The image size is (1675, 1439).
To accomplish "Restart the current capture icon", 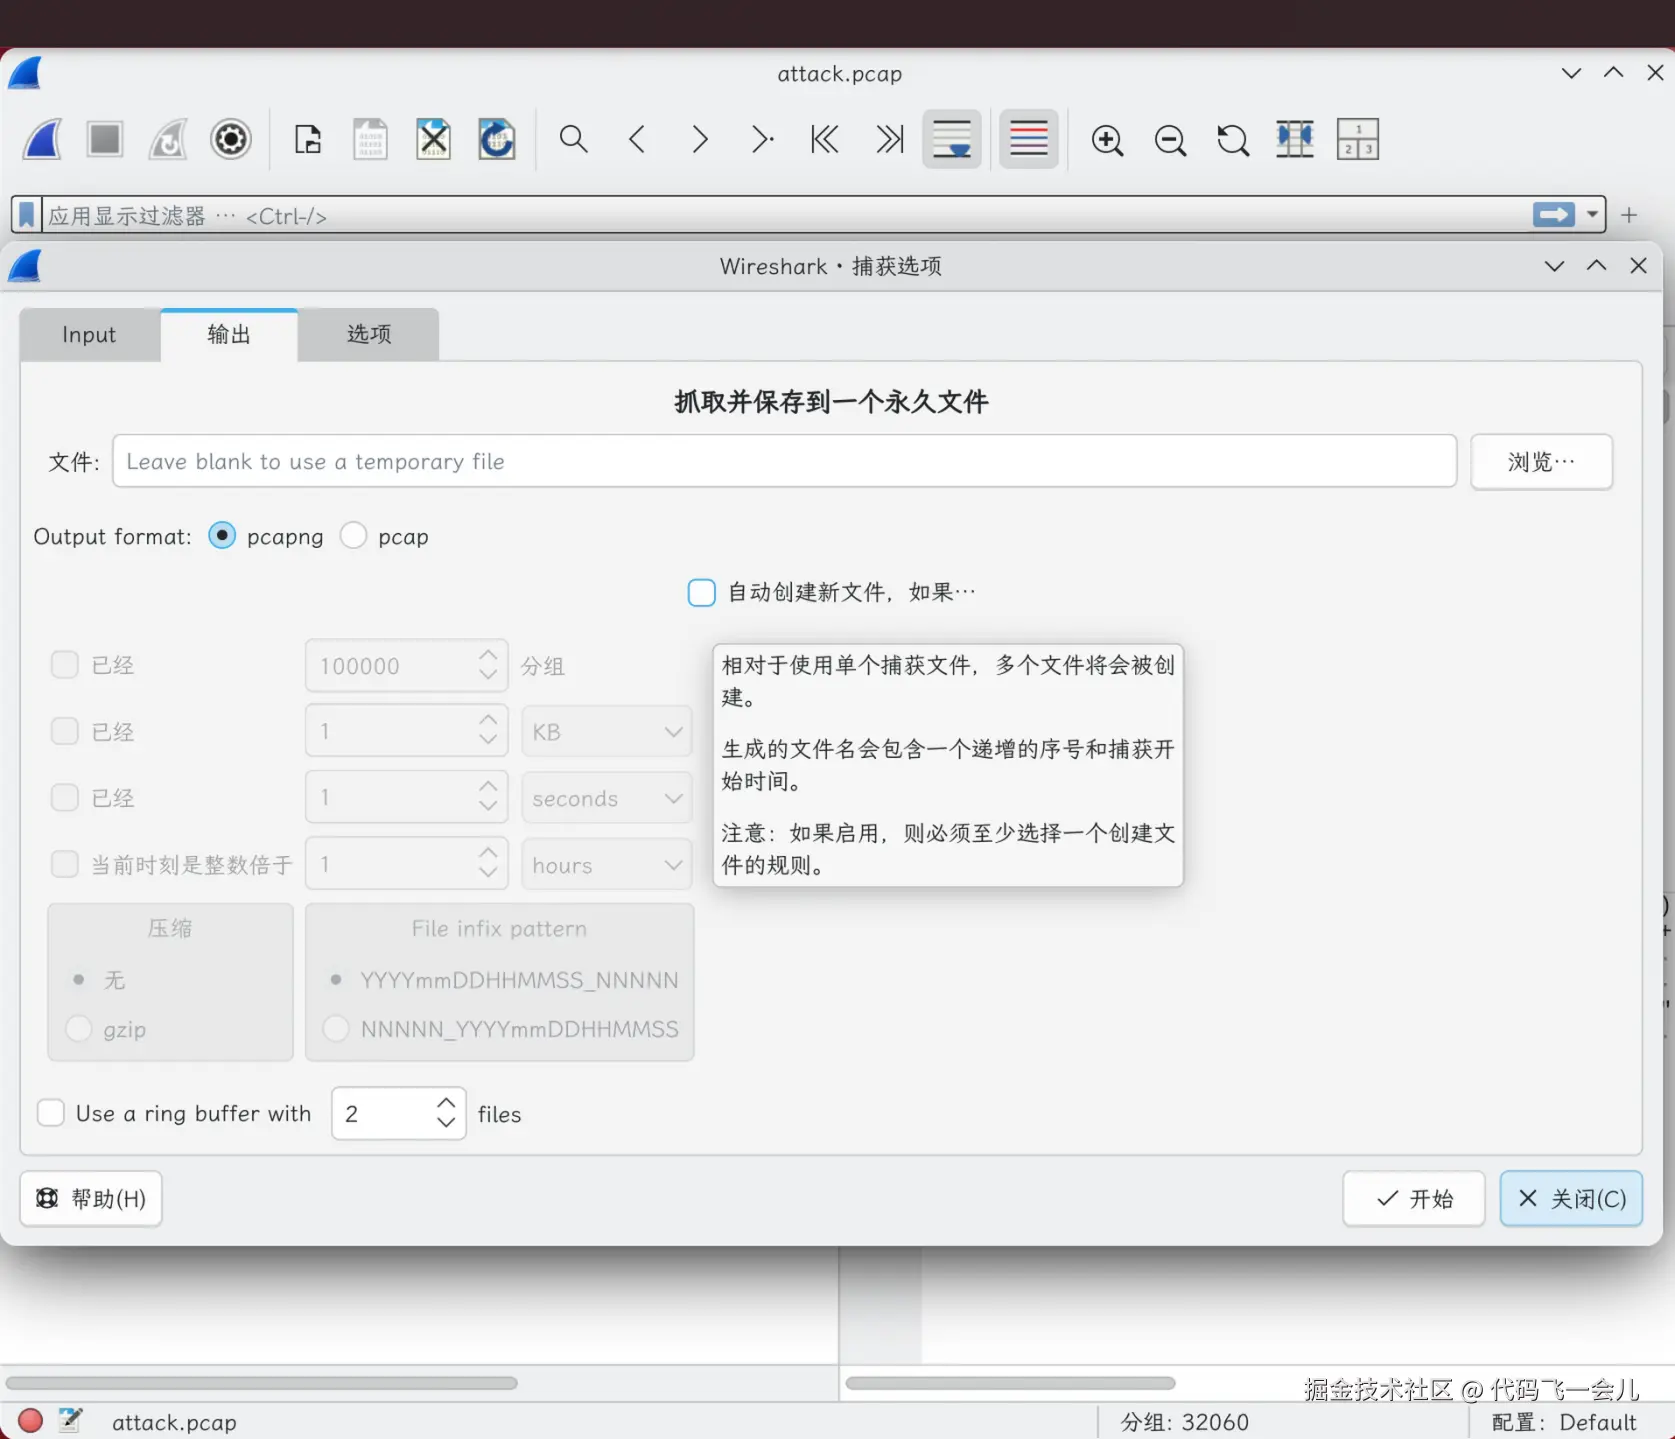I will click(x=168, y=139).
